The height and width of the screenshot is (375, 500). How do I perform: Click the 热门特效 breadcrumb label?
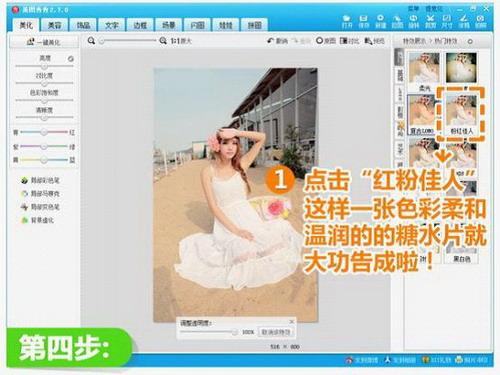(x=445, y=41)
